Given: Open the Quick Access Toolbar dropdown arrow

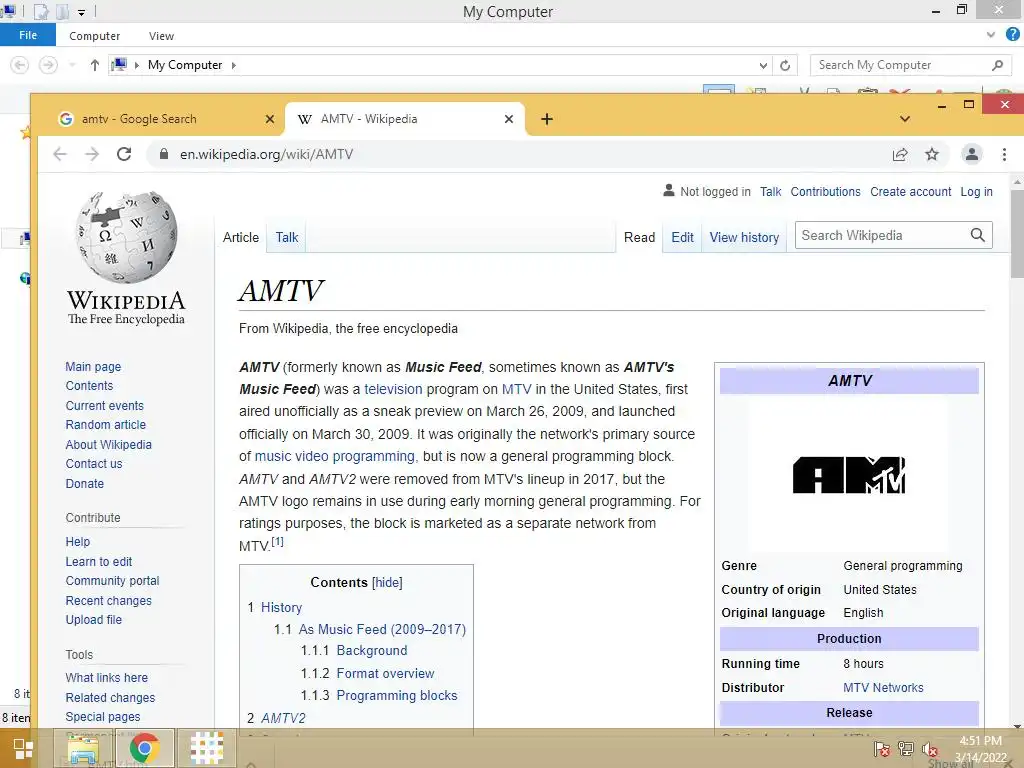Looking at the screenshot, I should pos(82,12).
